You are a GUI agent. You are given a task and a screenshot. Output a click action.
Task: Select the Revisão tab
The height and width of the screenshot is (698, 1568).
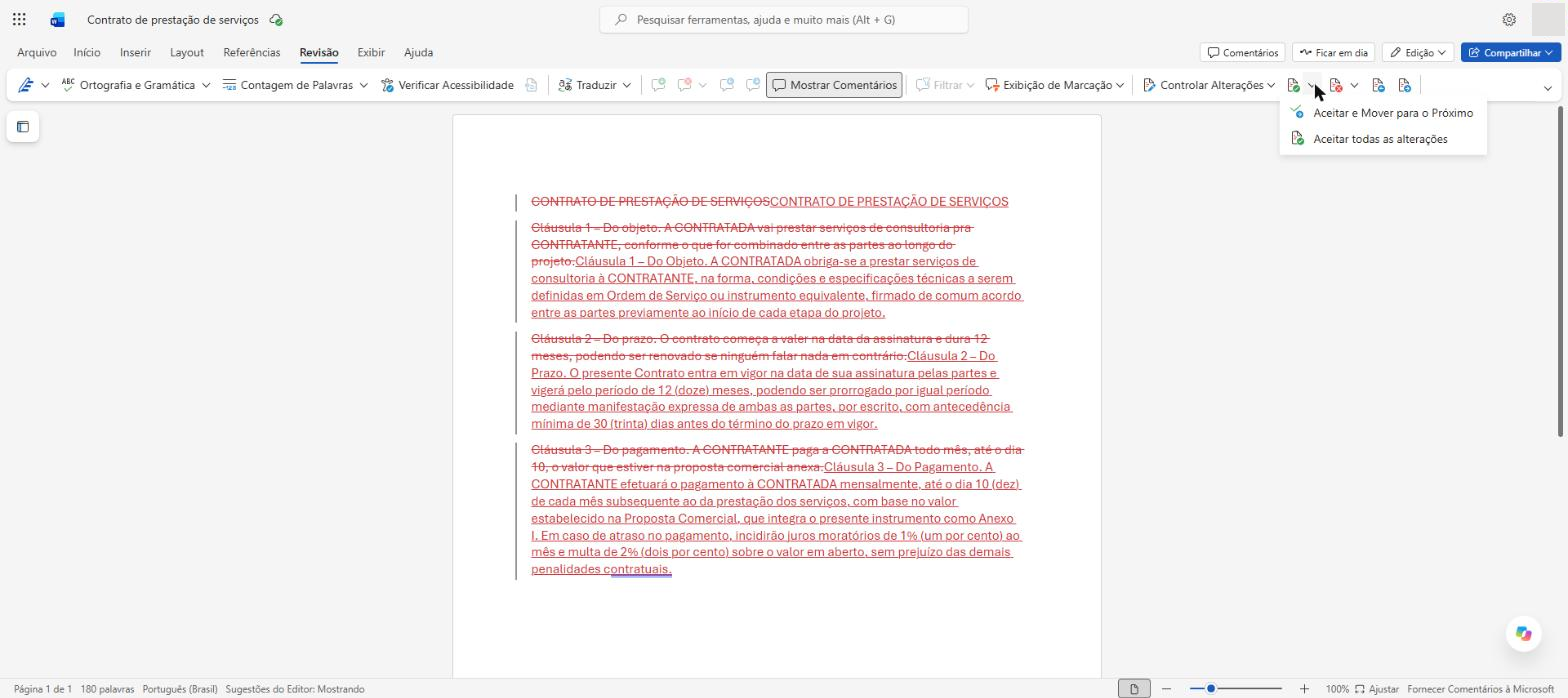[319, 52]
